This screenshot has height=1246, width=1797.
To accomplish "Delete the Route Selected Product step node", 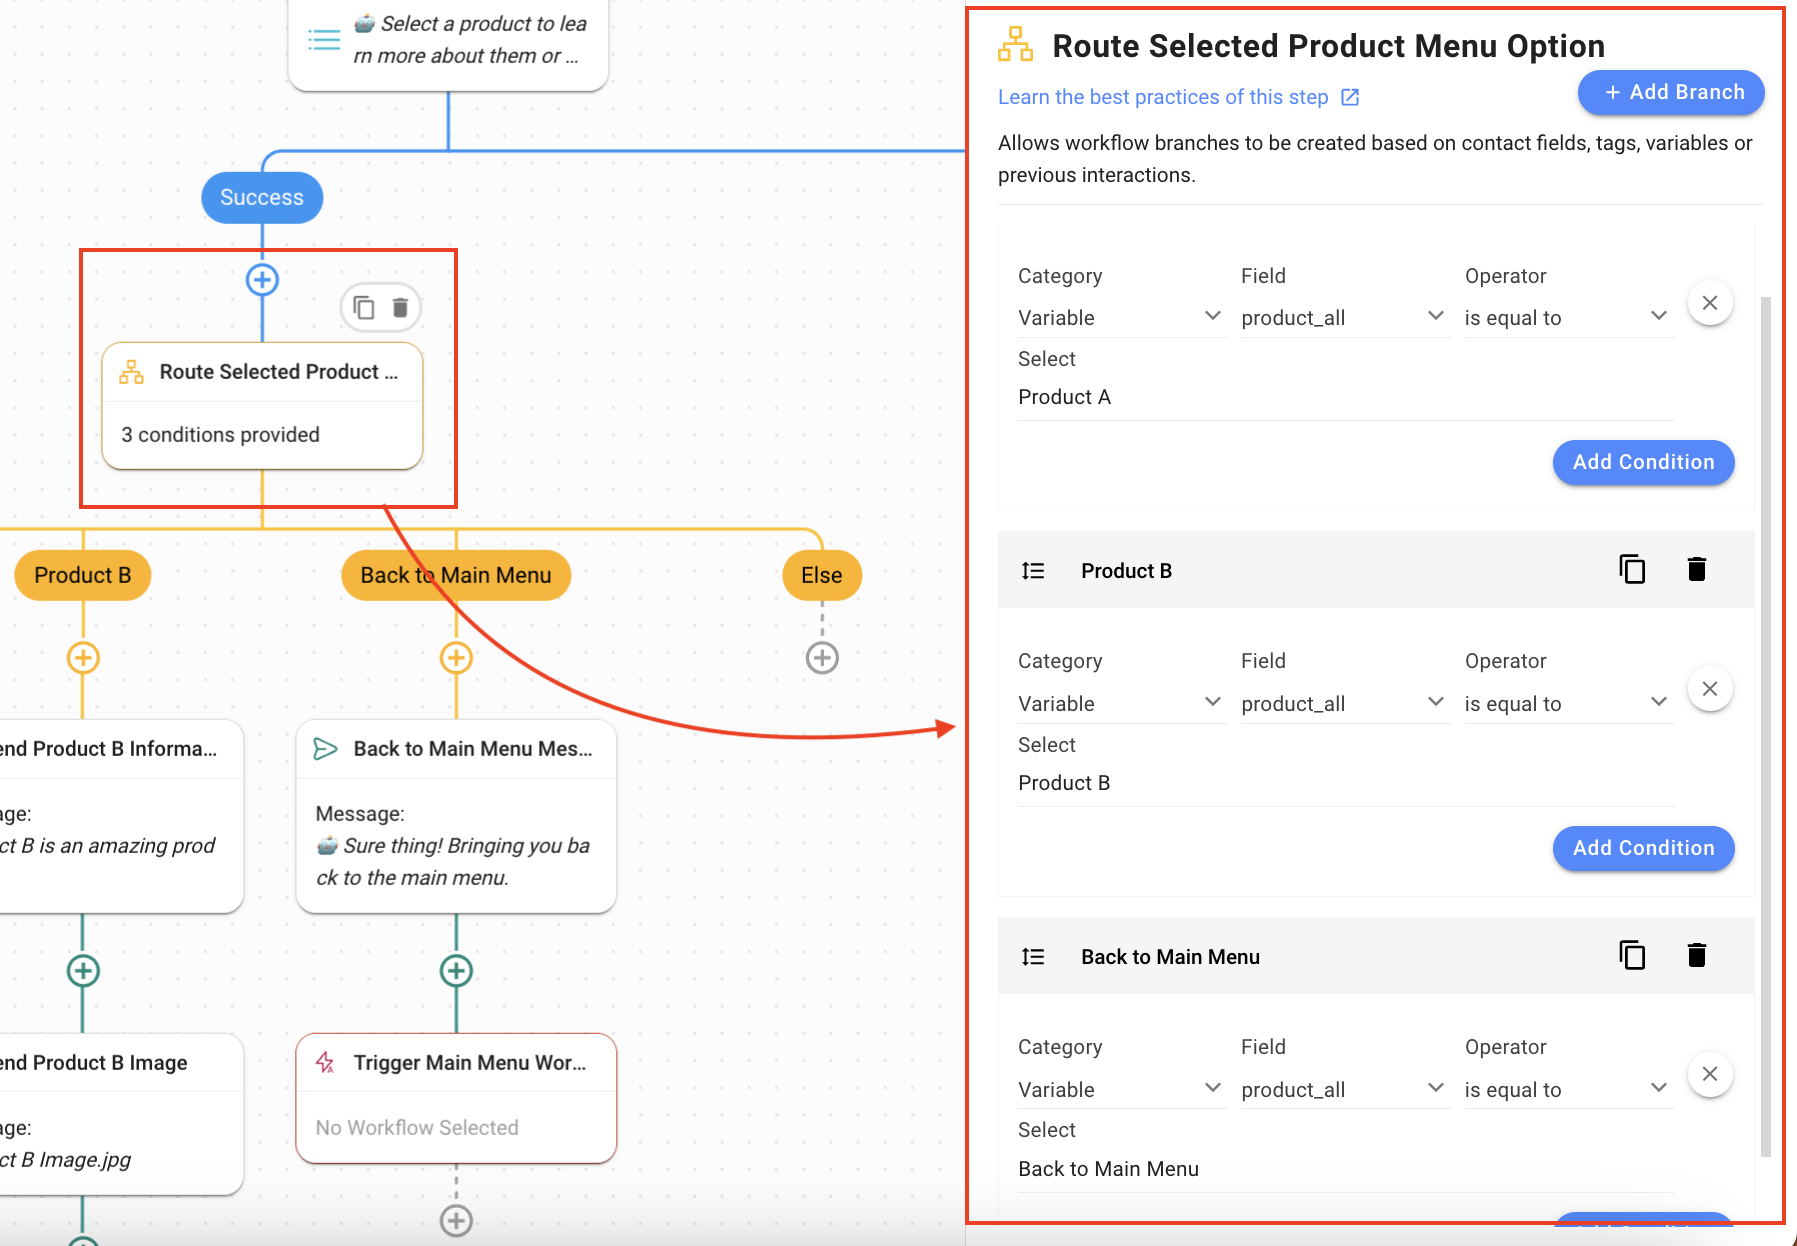I will click(x=400, y=307).
